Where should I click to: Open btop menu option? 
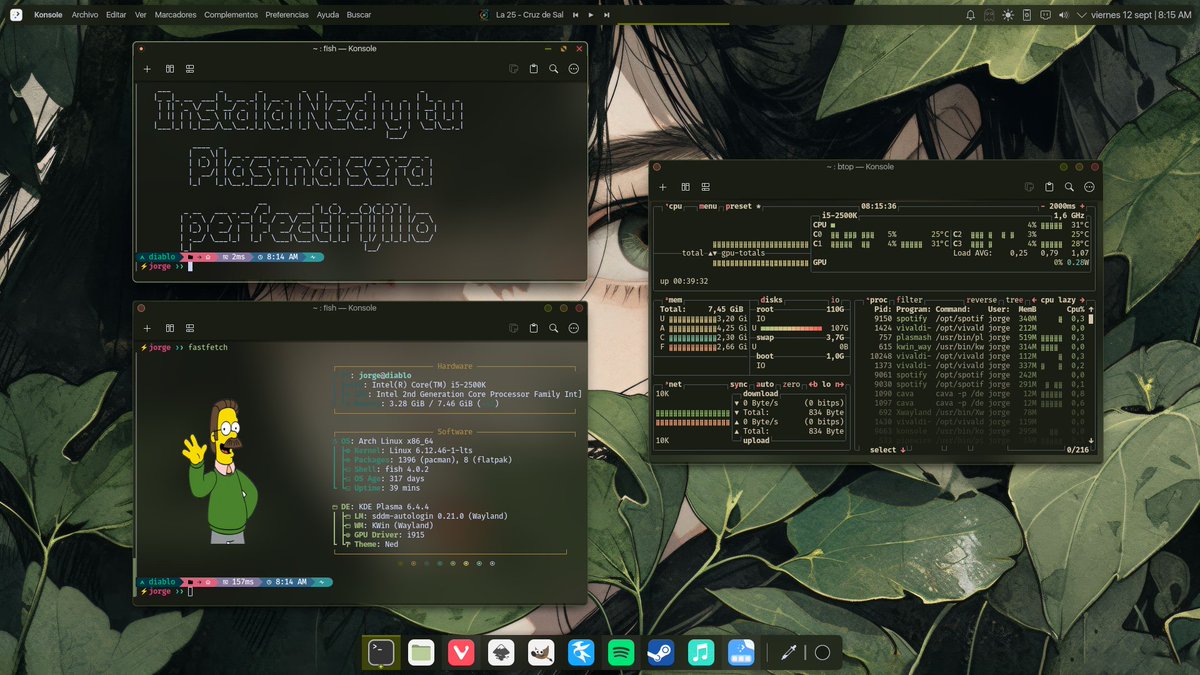coord(709,206)
